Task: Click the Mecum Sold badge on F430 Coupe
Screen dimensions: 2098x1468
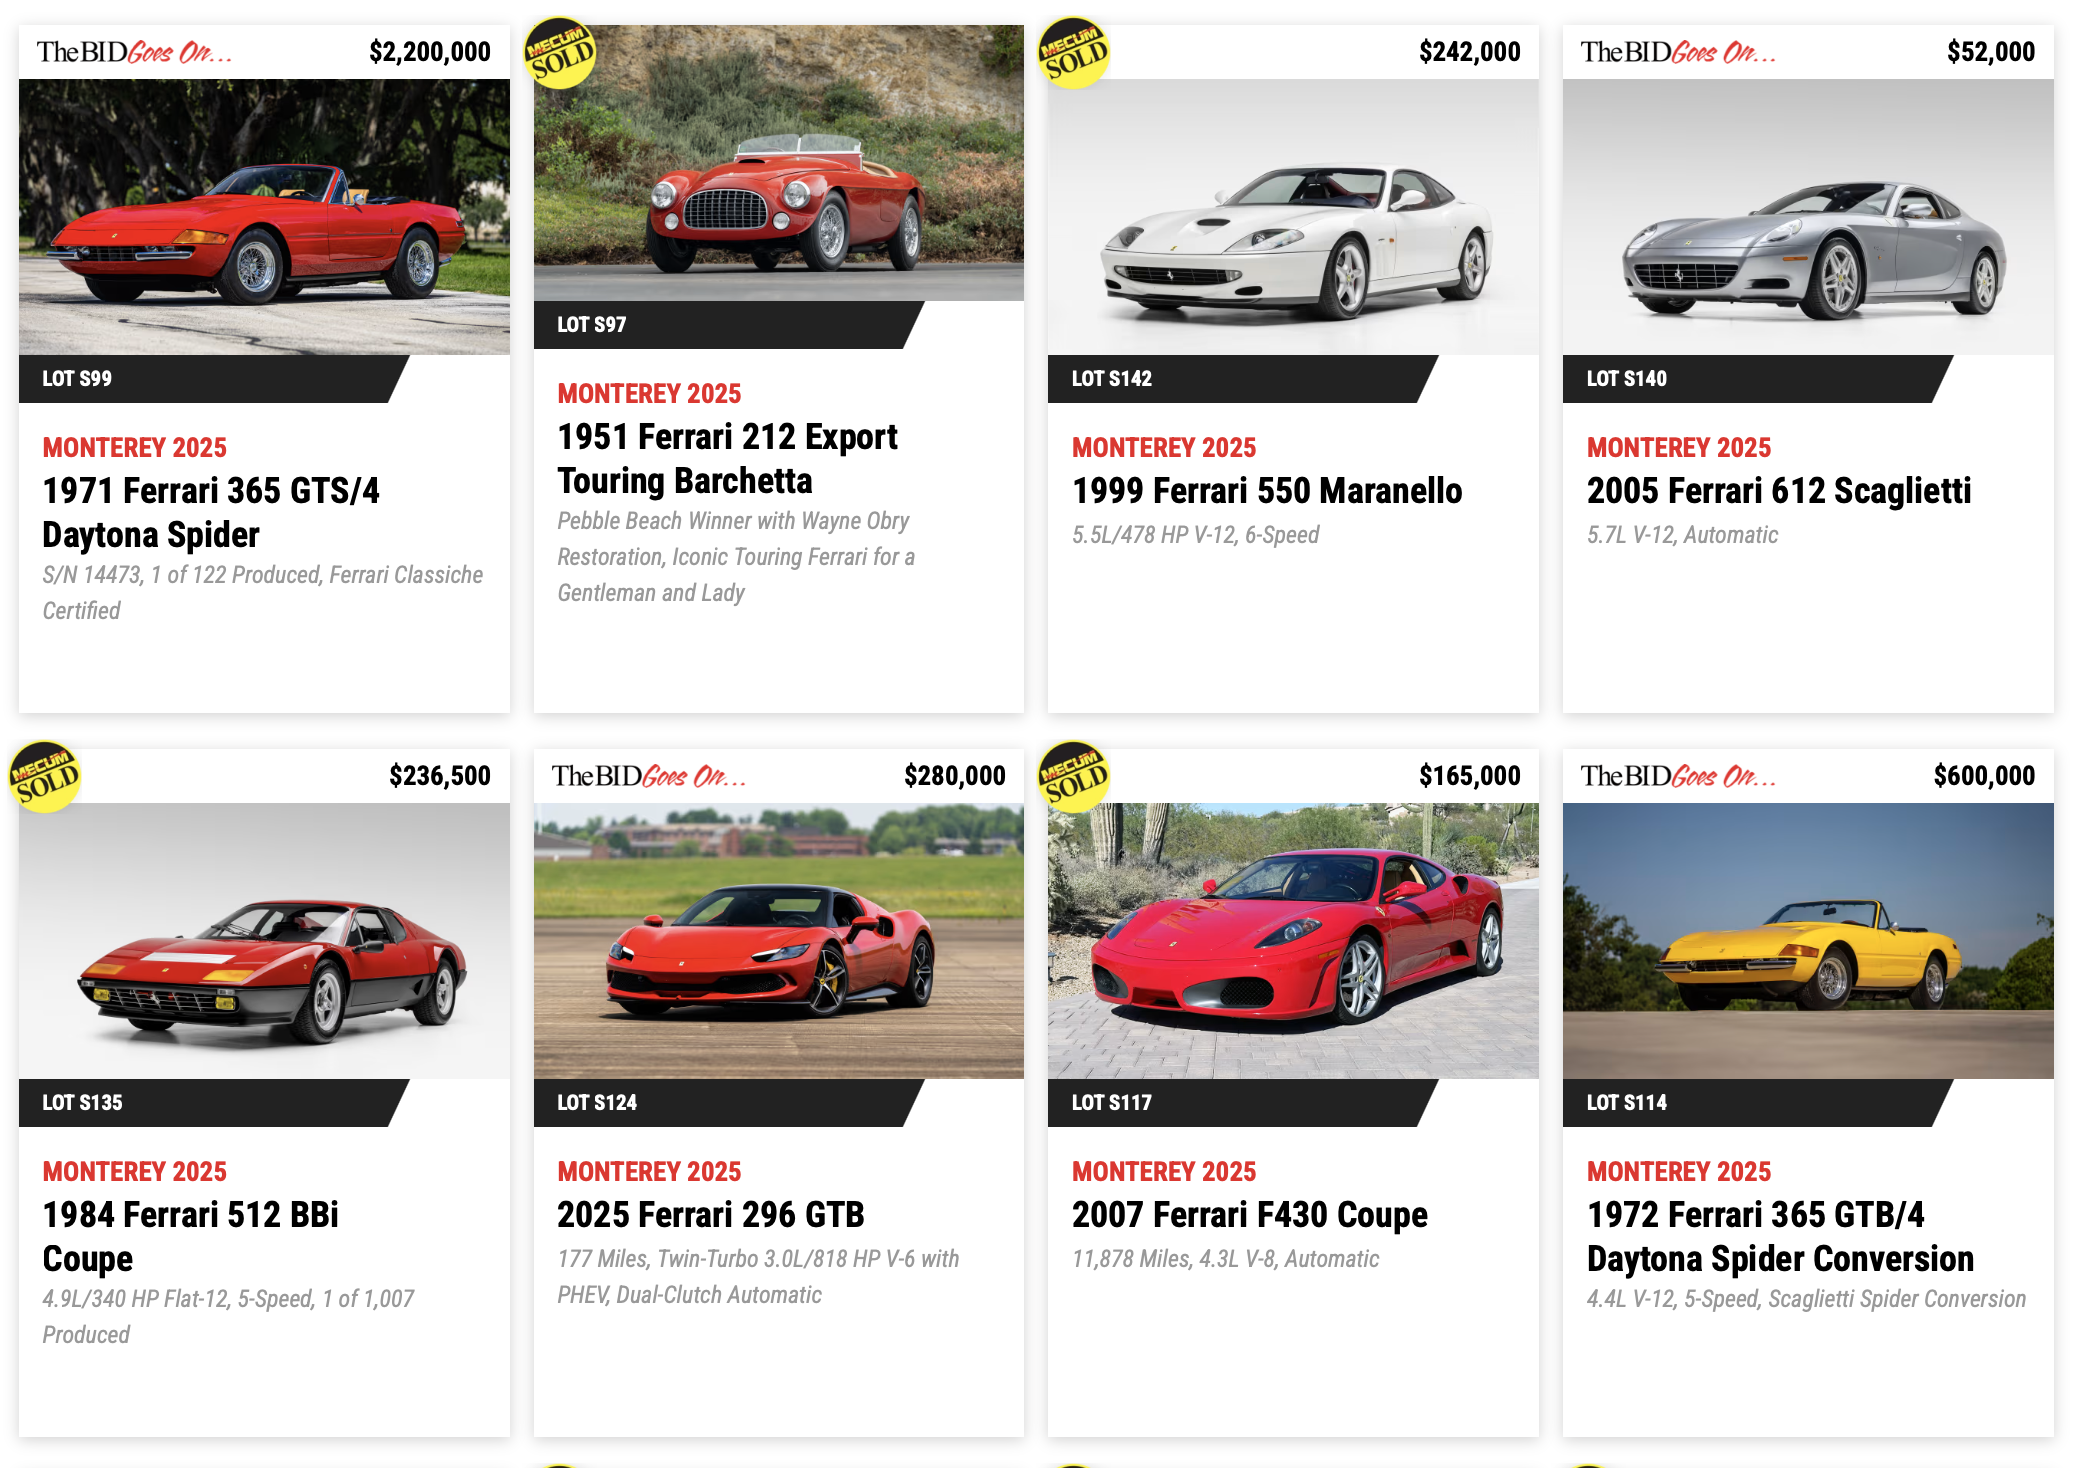Action: [x=1074, y=777]
